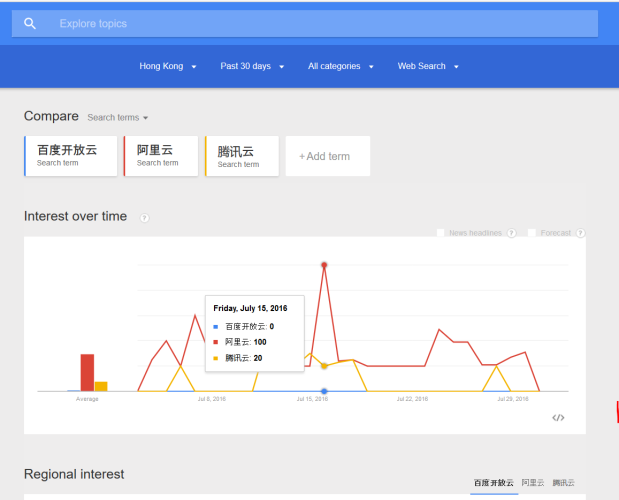Click the red 阿里云: 100 tooltip swatch

point(216,342)
